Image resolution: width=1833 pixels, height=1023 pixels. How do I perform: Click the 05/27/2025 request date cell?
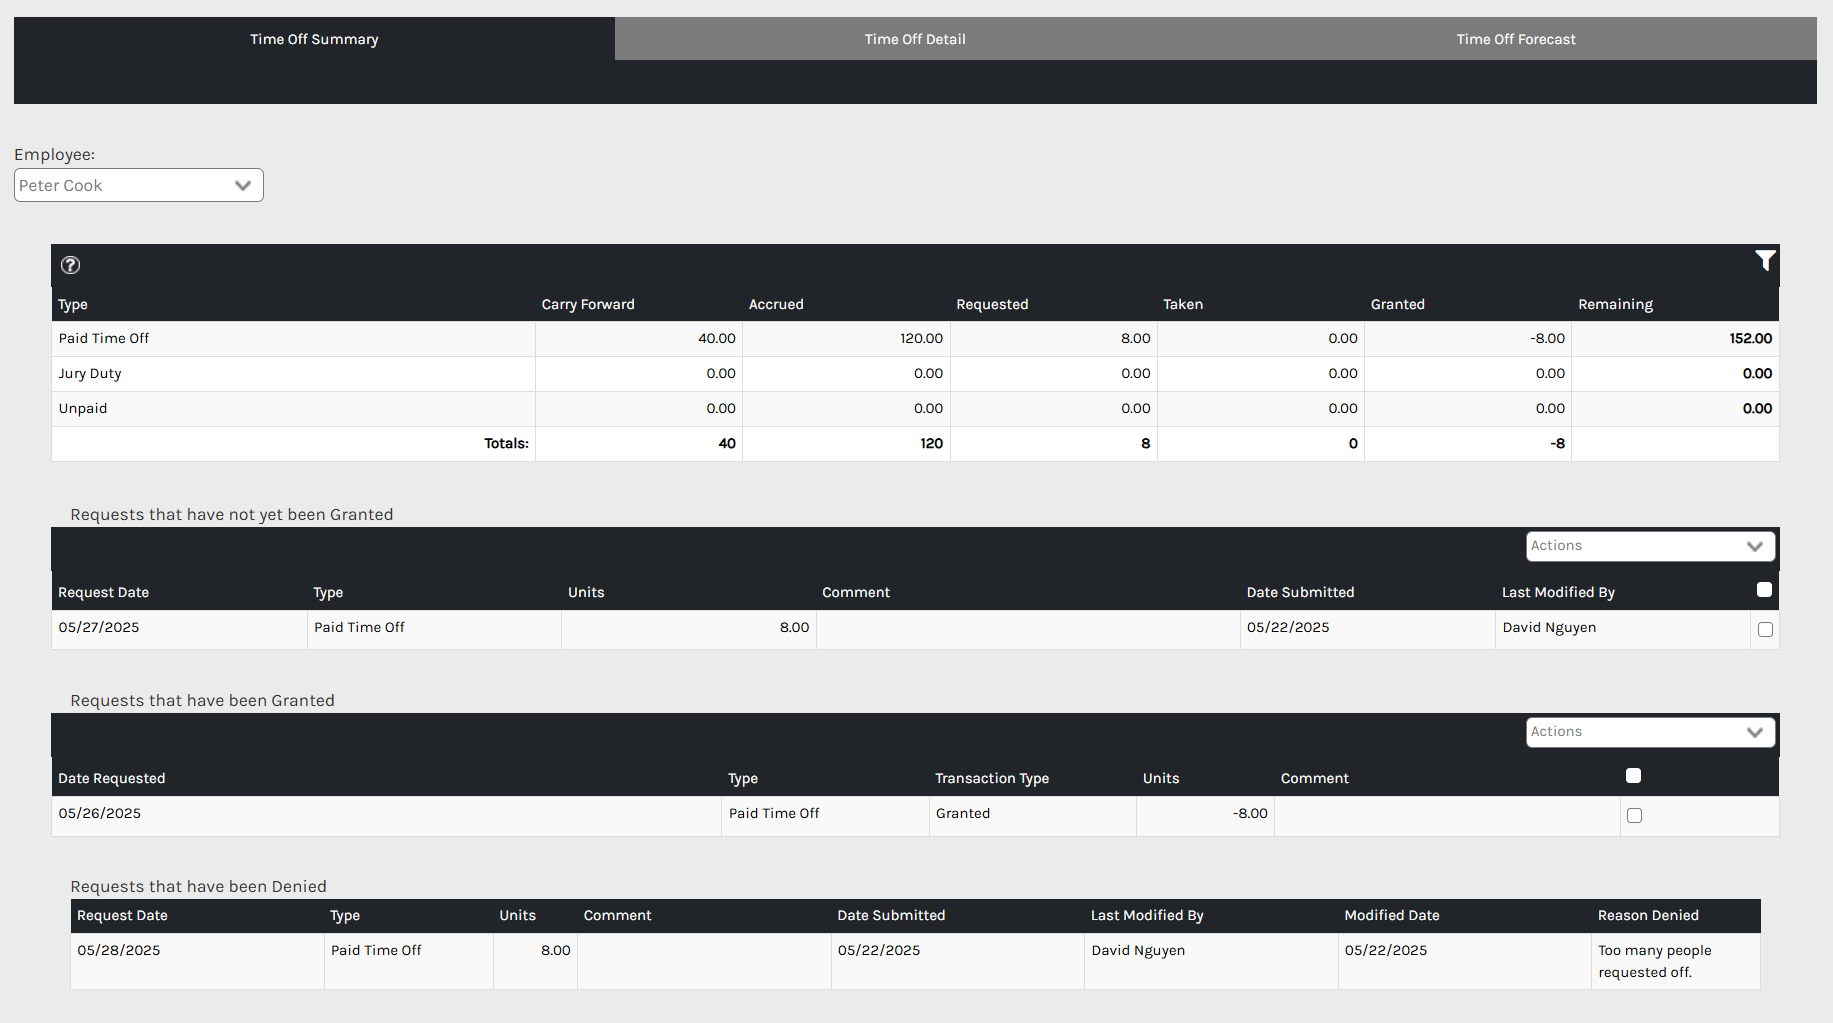99,627
